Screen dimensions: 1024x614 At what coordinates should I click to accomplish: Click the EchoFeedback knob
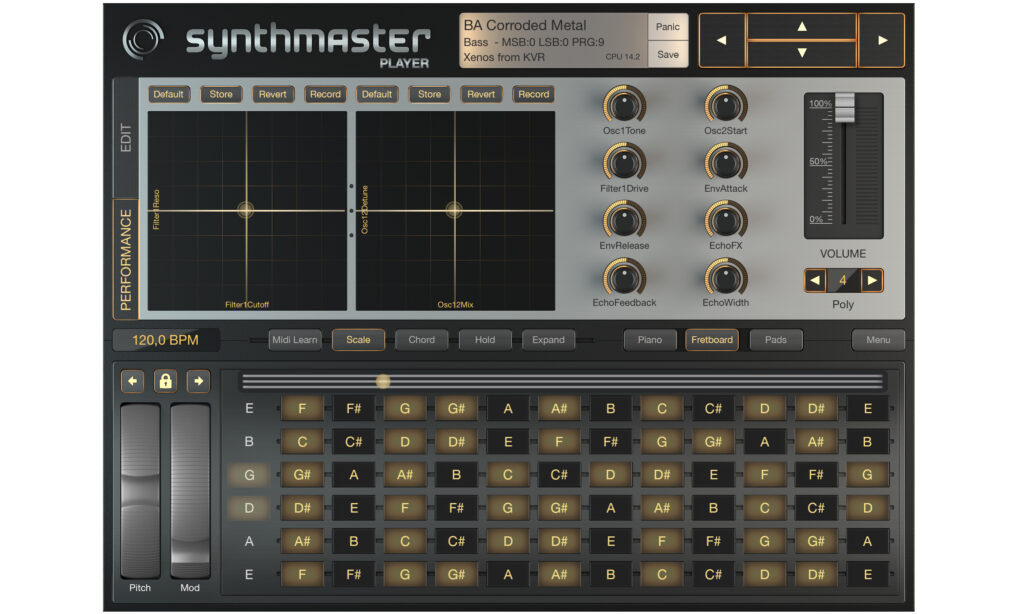(x=624, y=276)
